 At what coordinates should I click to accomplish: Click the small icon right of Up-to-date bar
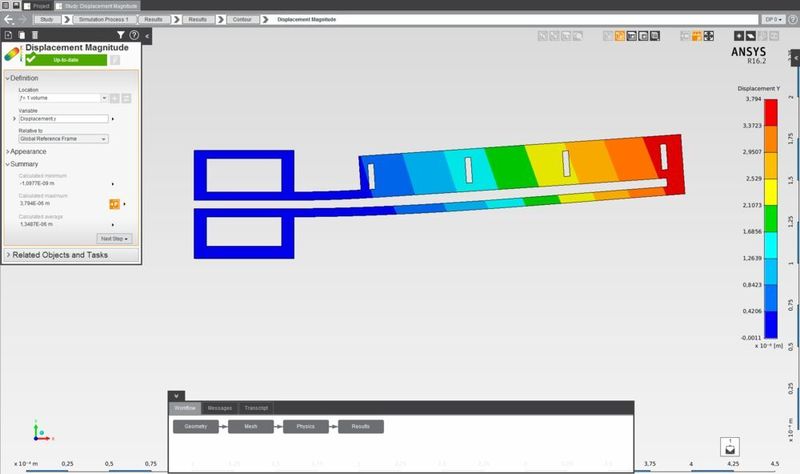pyautogui.click(x=115, y=60)
